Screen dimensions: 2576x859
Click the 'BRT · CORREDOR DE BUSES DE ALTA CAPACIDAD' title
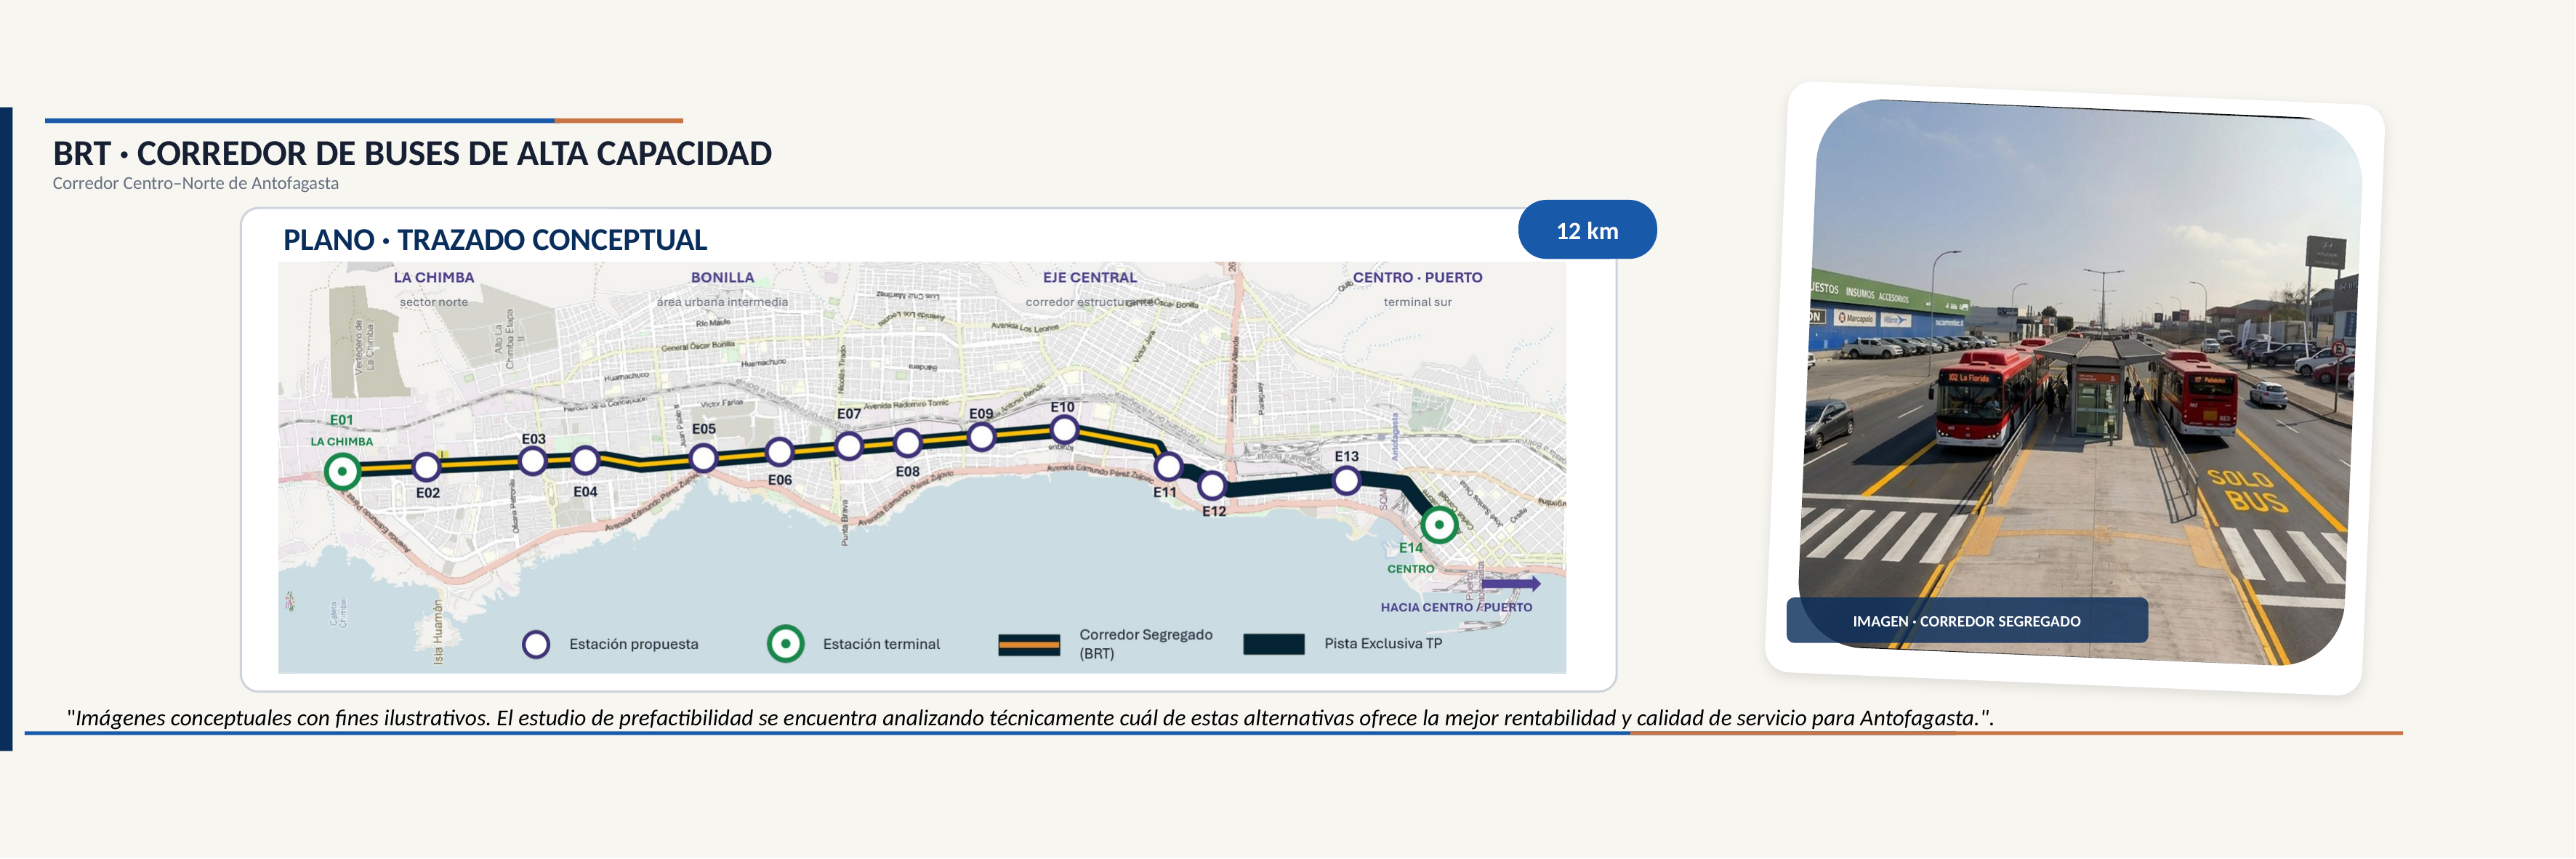412,154
